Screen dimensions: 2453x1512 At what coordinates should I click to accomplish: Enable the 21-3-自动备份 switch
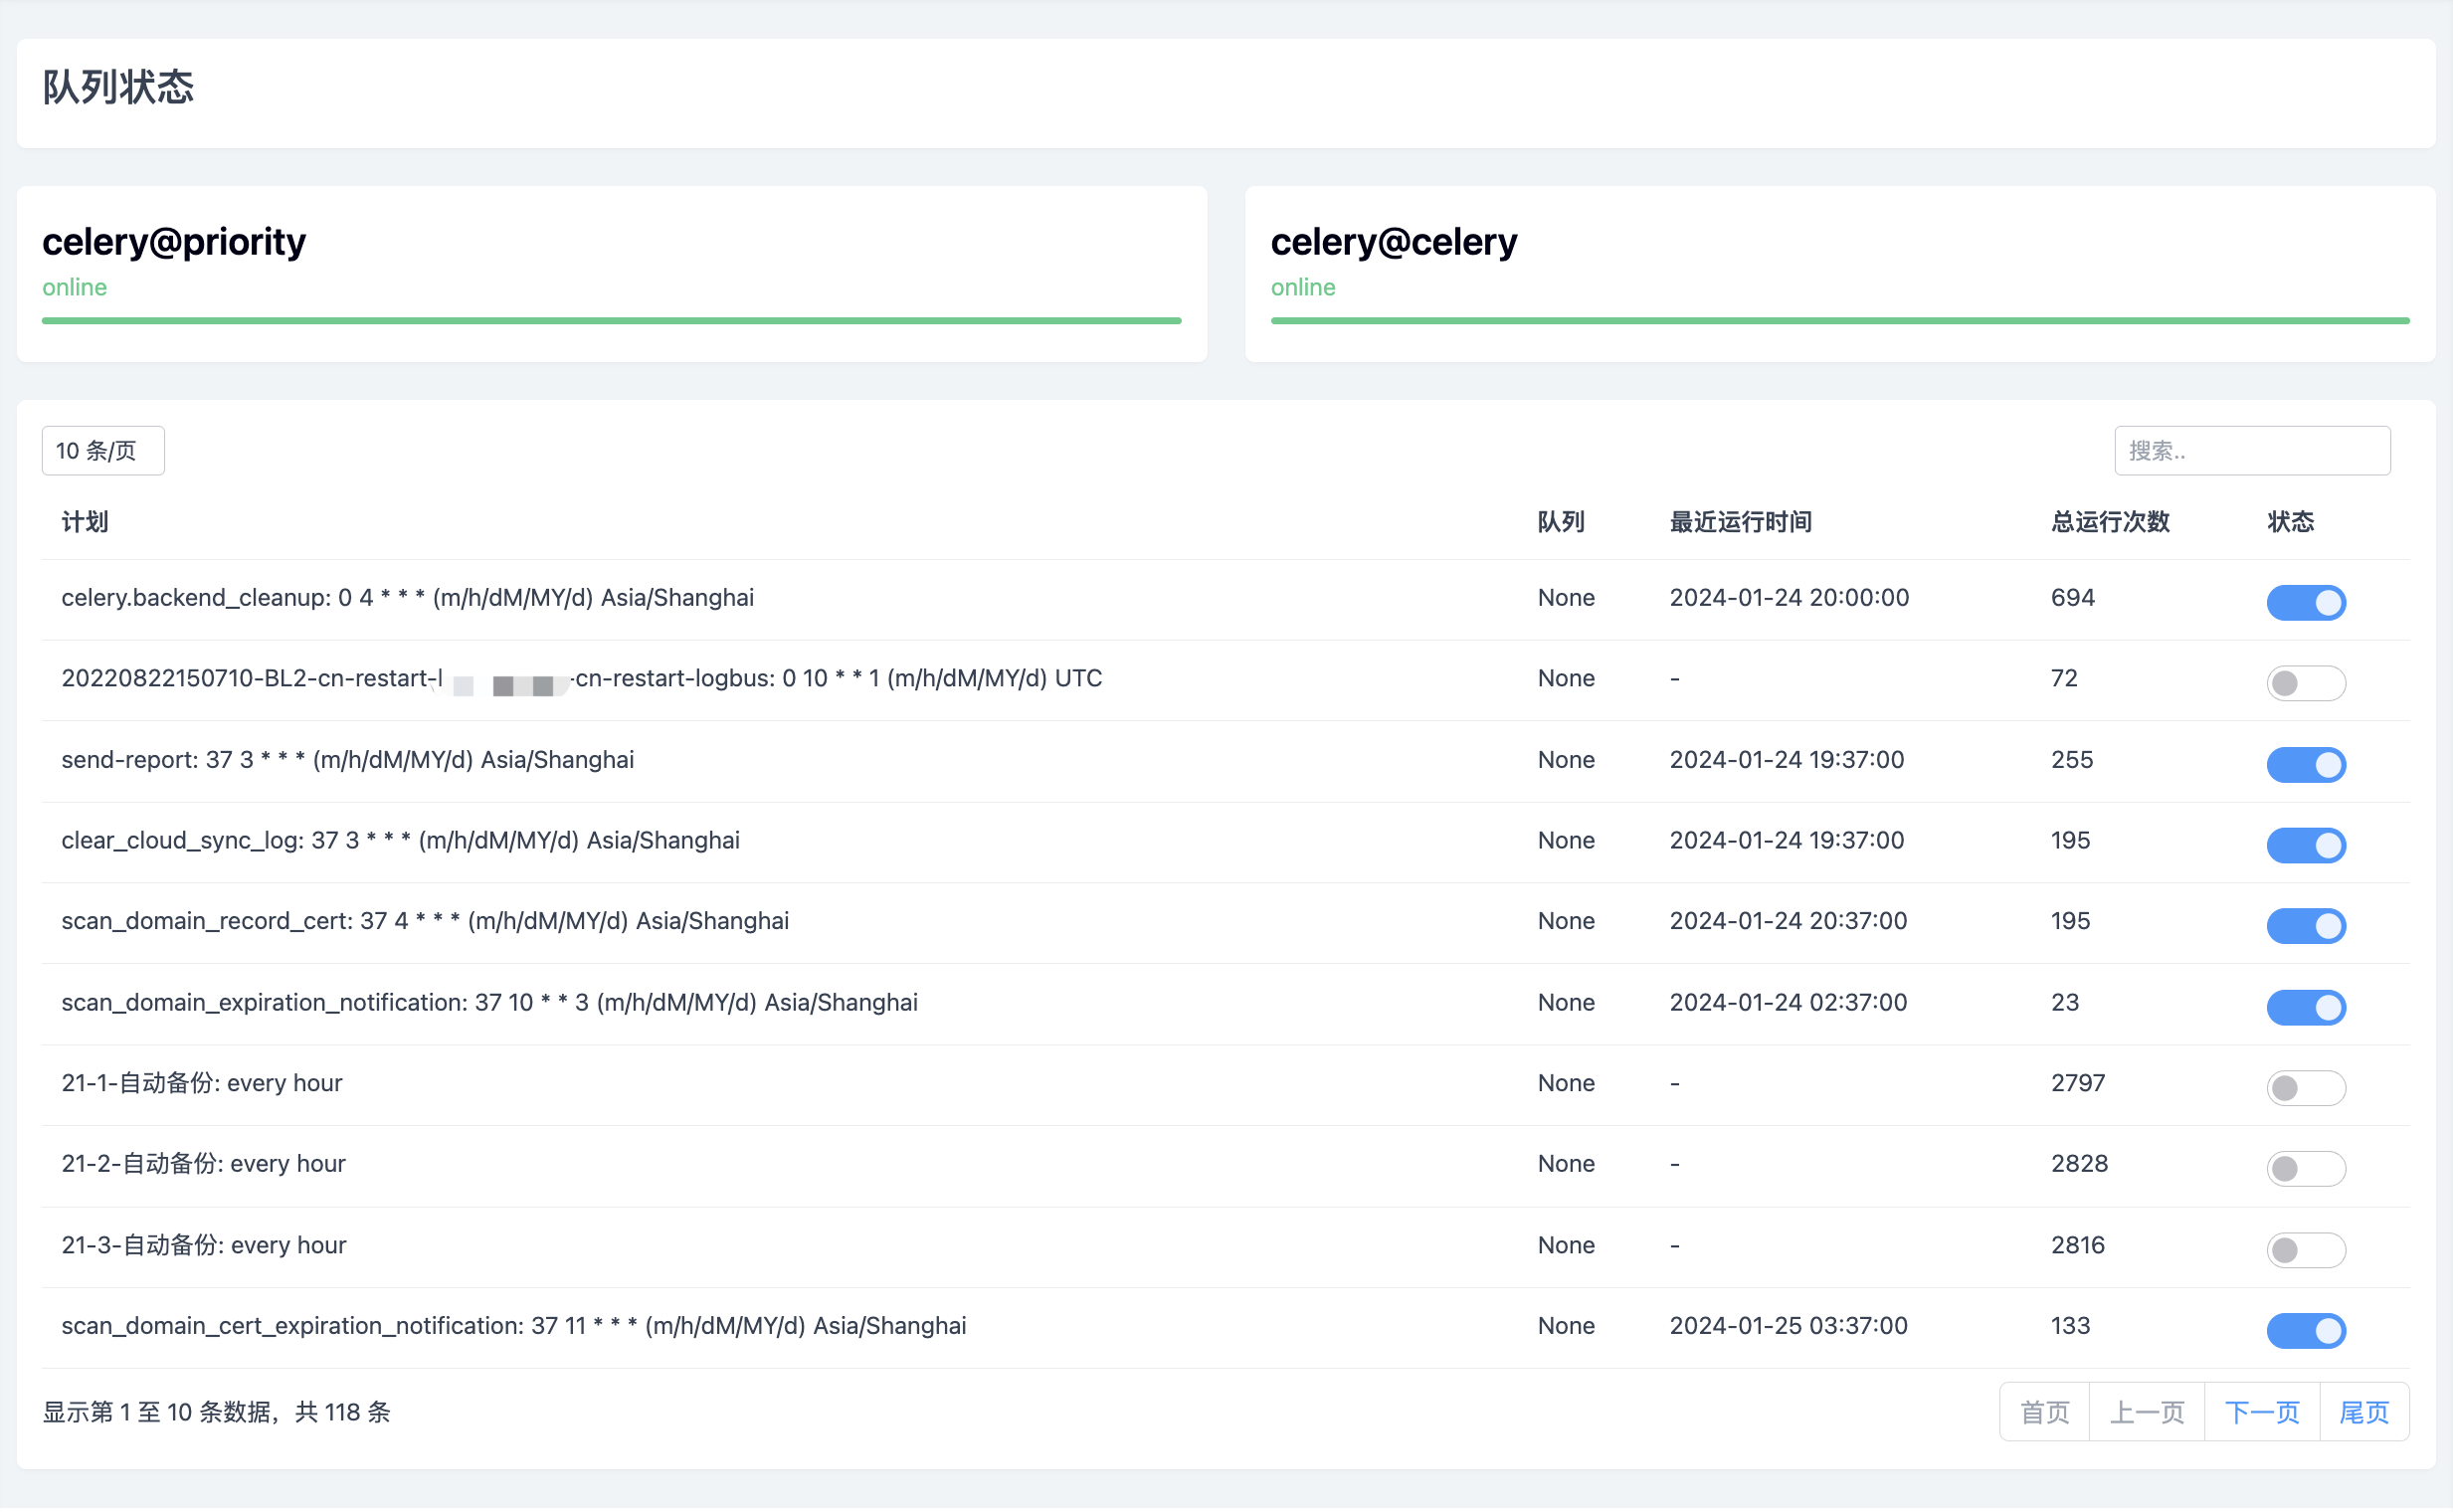(x=2305, y=1249)
